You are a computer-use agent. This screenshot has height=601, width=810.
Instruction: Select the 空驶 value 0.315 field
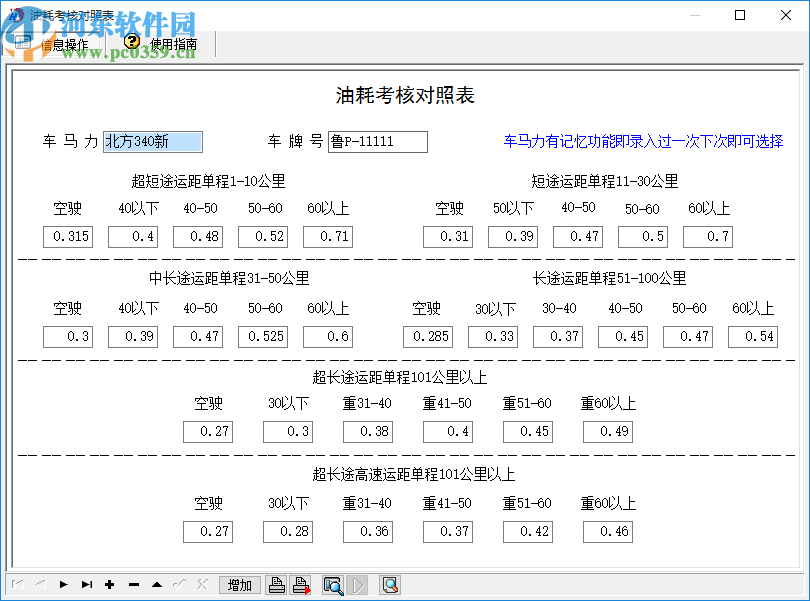[67, 237]
